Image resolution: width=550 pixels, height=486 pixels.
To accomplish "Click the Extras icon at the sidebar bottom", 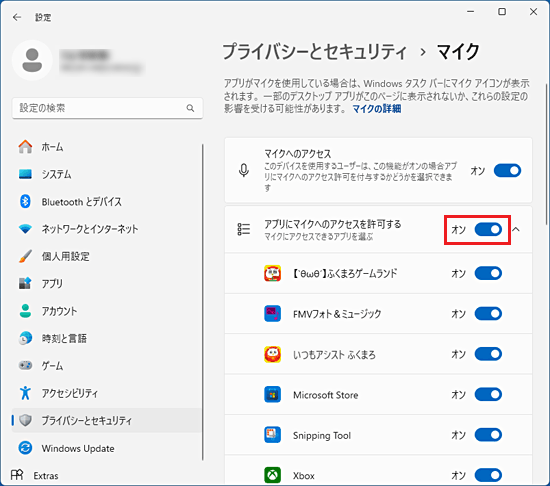I will point(17,475).
